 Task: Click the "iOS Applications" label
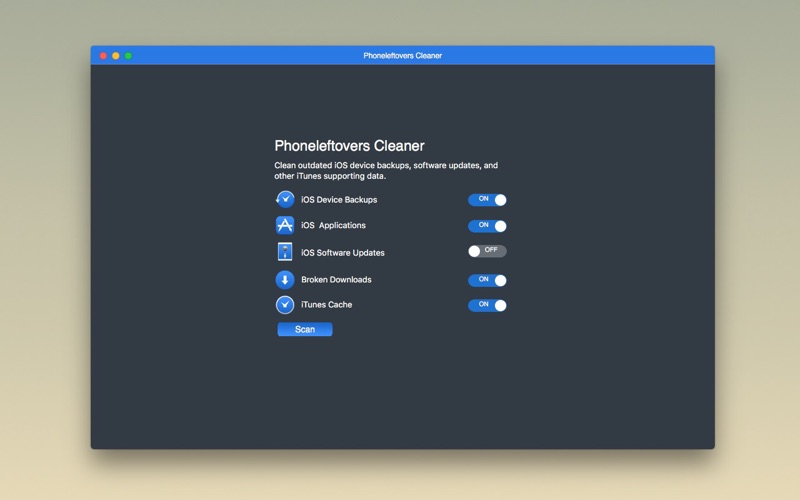333,226
